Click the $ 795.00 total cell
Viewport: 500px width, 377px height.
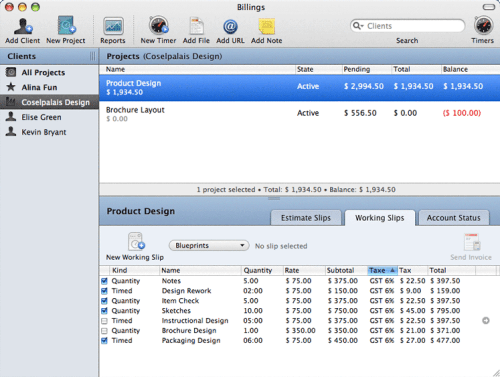pos(445,311)
